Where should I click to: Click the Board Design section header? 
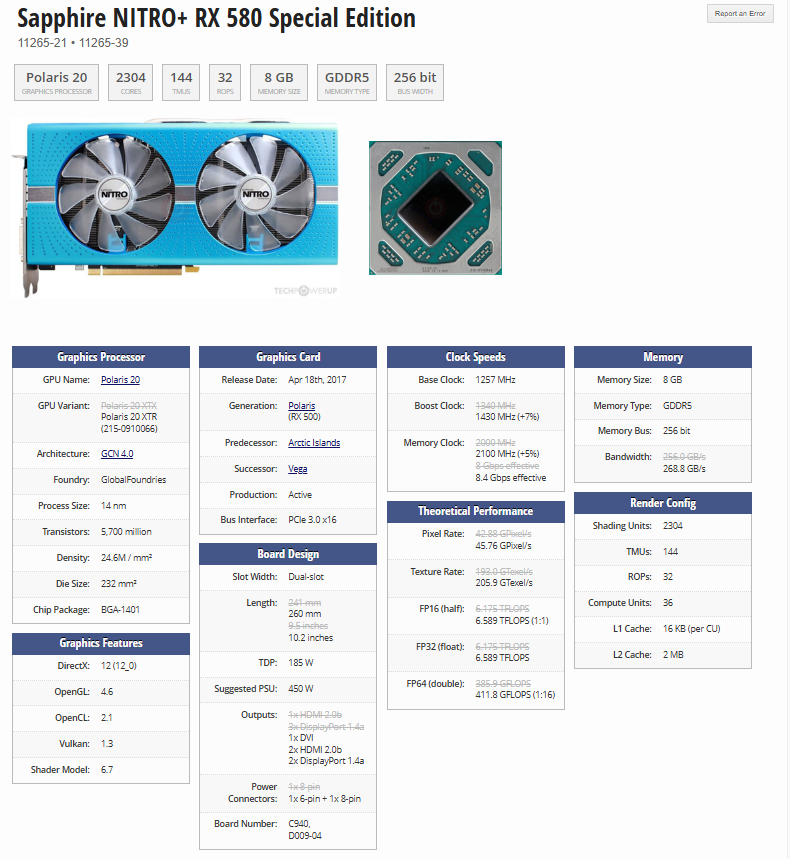(x=288, y=554)
